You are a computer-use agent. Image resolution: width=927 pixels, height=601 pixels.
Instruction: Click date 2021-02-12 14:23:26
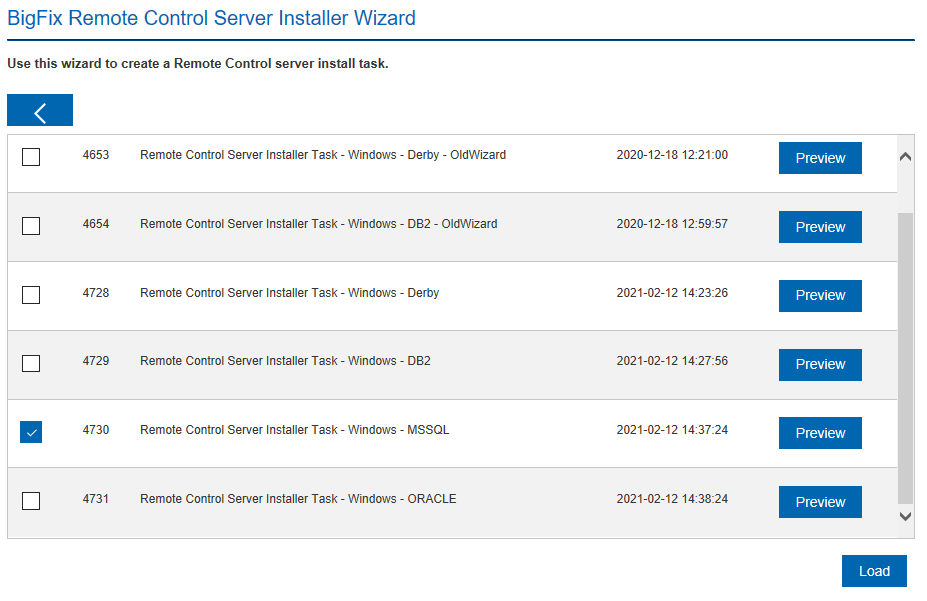[x=672, y=293]
